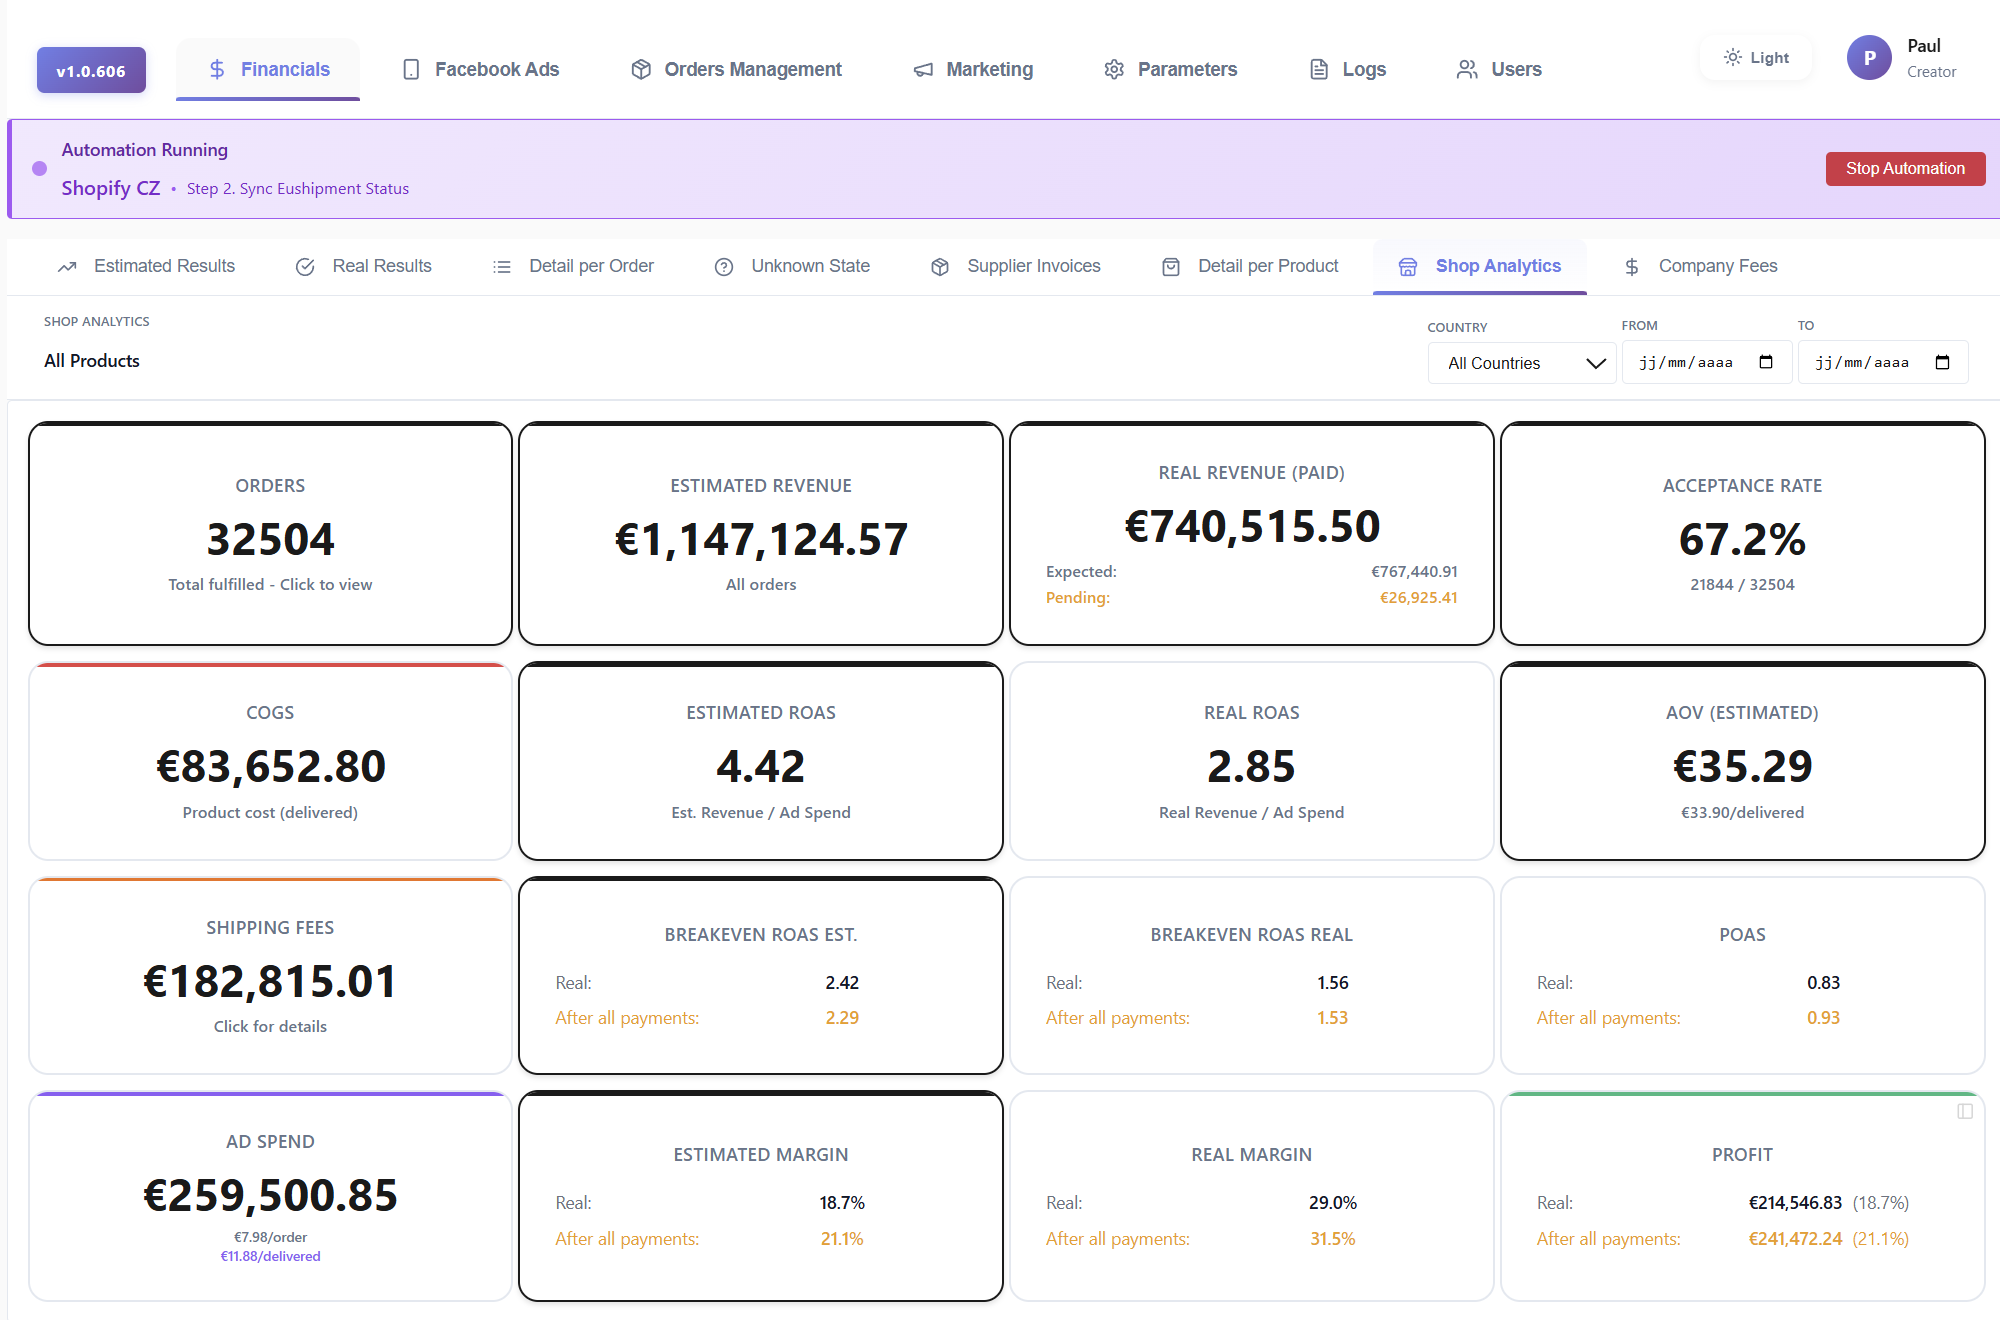The image size is (2000, 1320).
Task: Click the Users people icon
Action: click(x=1467, y=69)
